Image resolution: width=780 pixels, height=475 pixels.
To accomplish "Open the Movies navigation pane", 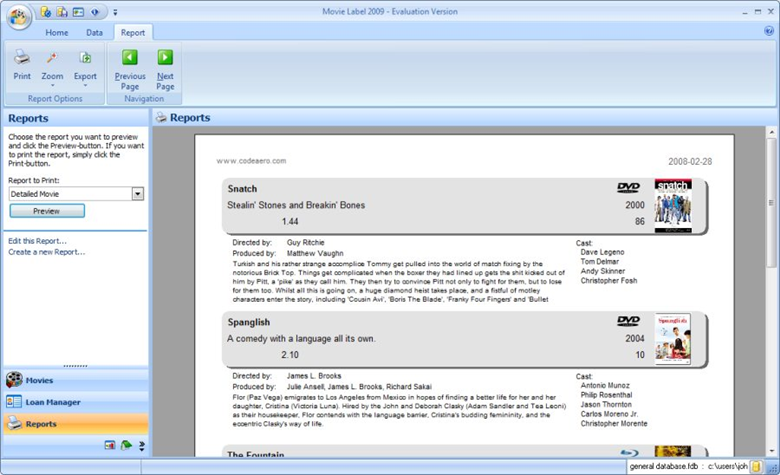I will coord(76,380).
